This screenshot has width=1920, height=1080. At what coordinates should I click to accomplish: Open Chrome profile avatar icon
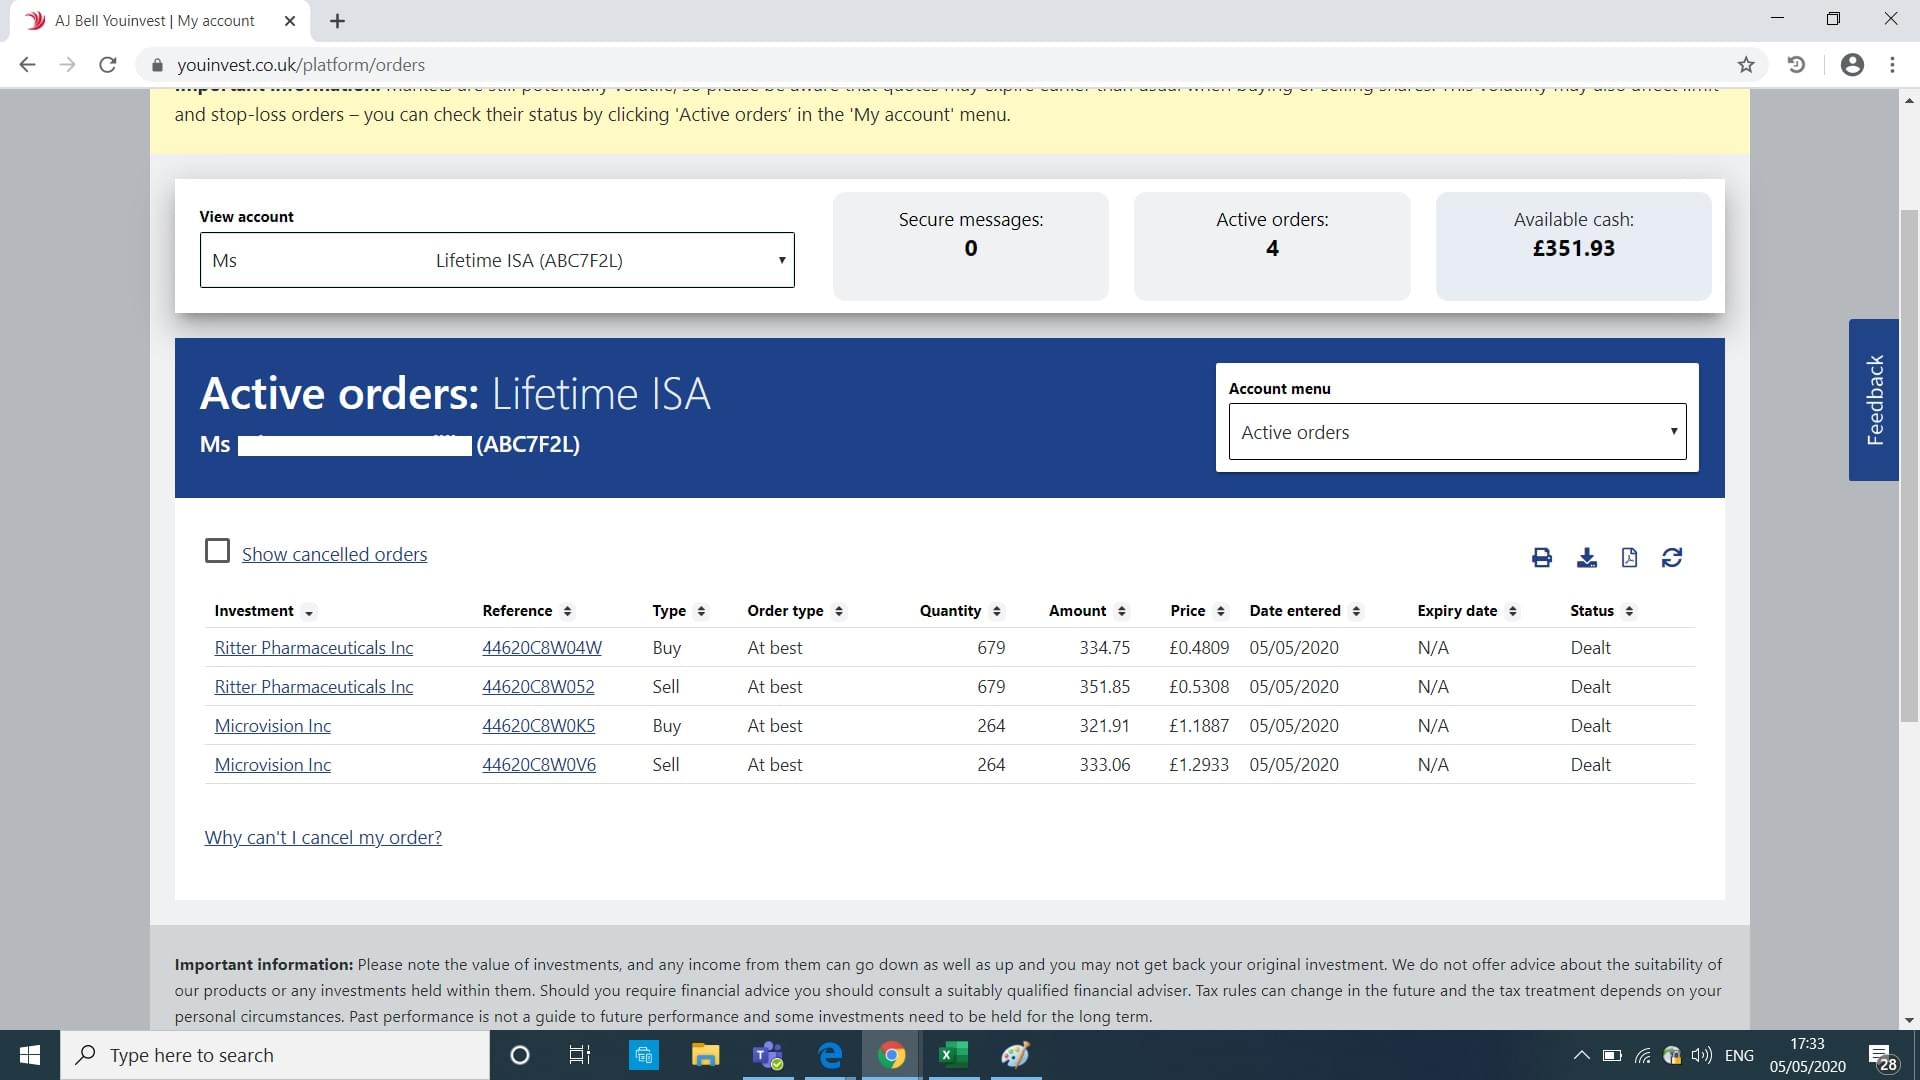pyautogui.click(x=1852, y=65)
